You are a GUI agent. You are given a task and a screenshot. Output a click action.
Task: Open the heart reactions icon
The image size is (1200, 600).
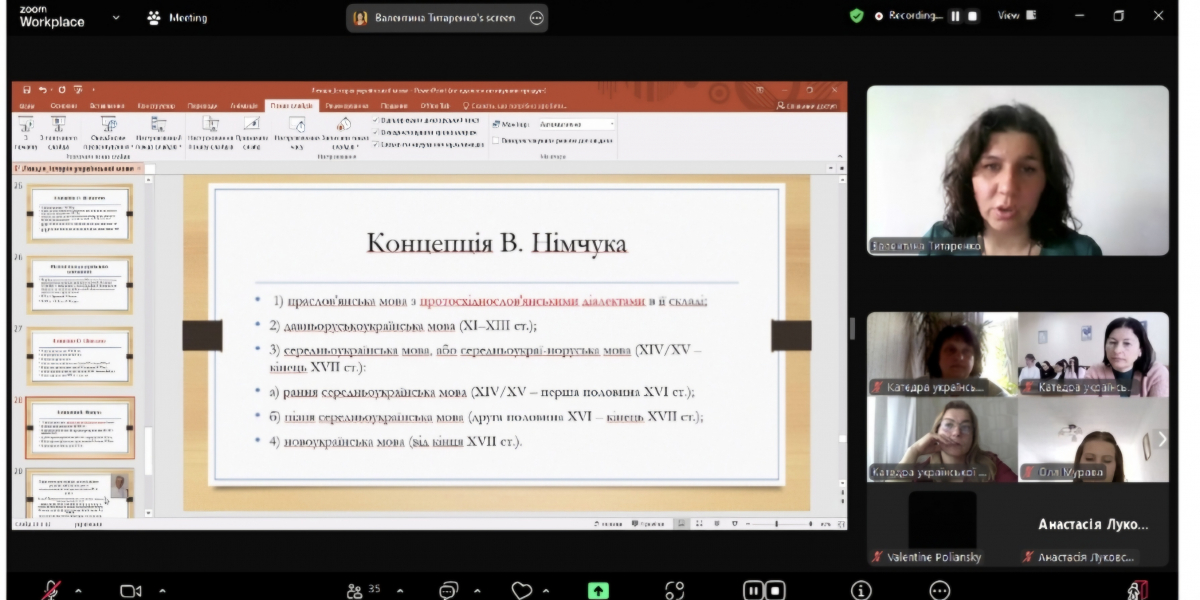[521, 590]
